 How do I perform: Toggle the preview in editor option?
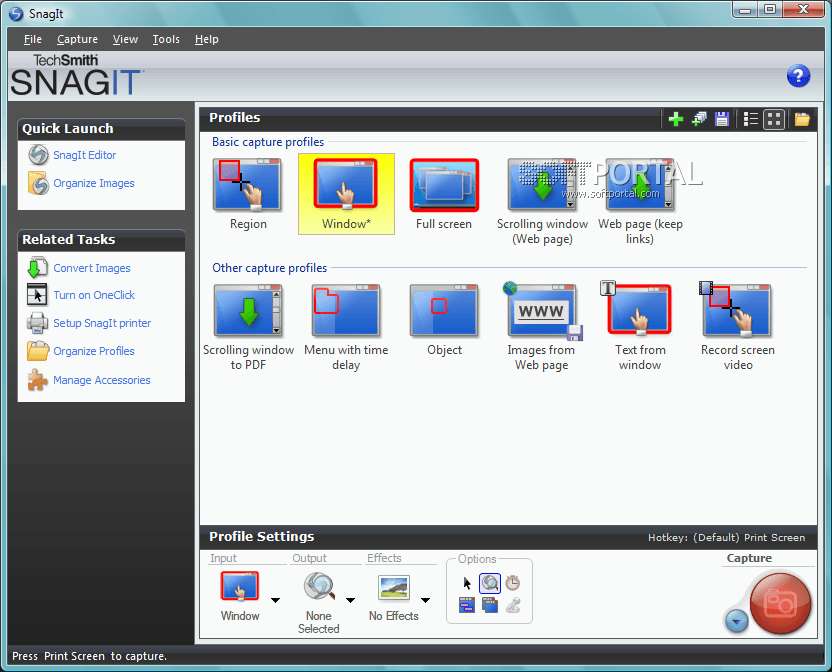coord(490,583)
